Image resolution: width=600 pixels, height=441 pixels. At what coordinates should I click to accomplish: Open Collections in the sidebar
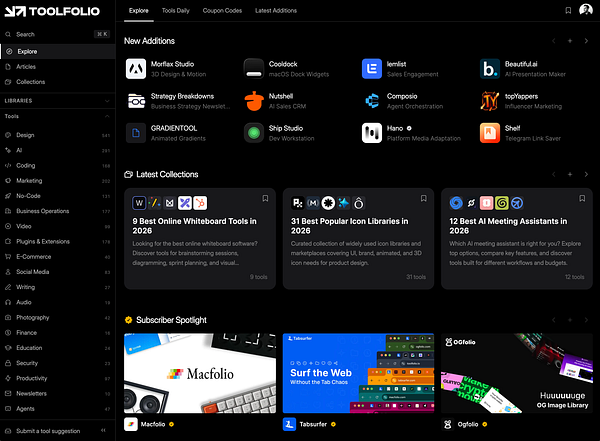pyautogui.click(x=58, y=82)
